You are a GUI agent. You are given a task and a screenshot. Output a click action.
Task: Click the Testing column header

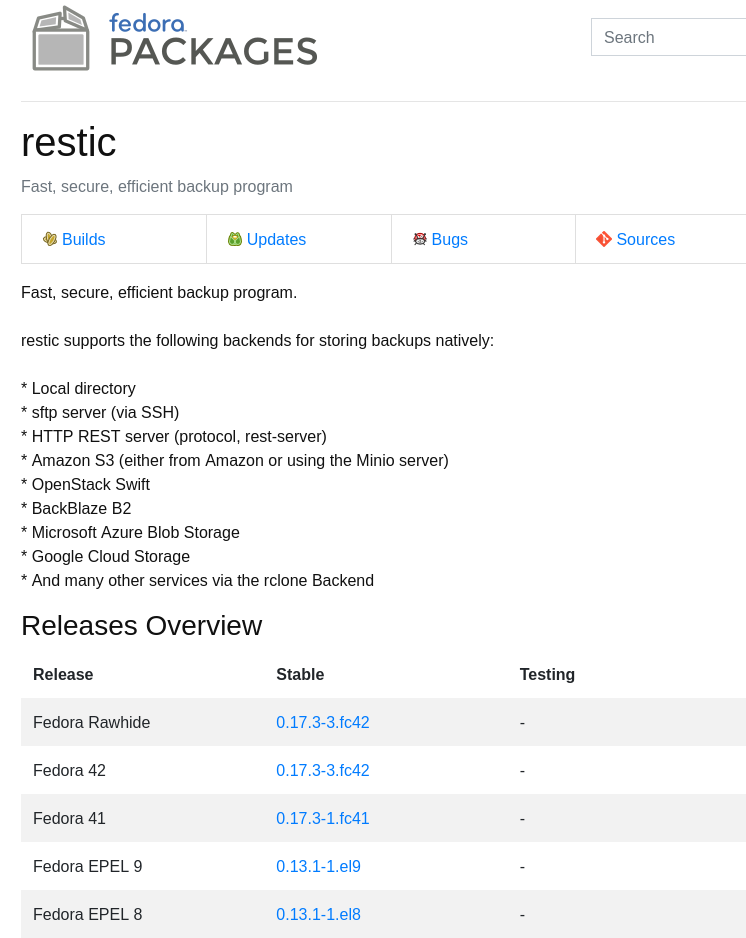[x=547, y=674]
